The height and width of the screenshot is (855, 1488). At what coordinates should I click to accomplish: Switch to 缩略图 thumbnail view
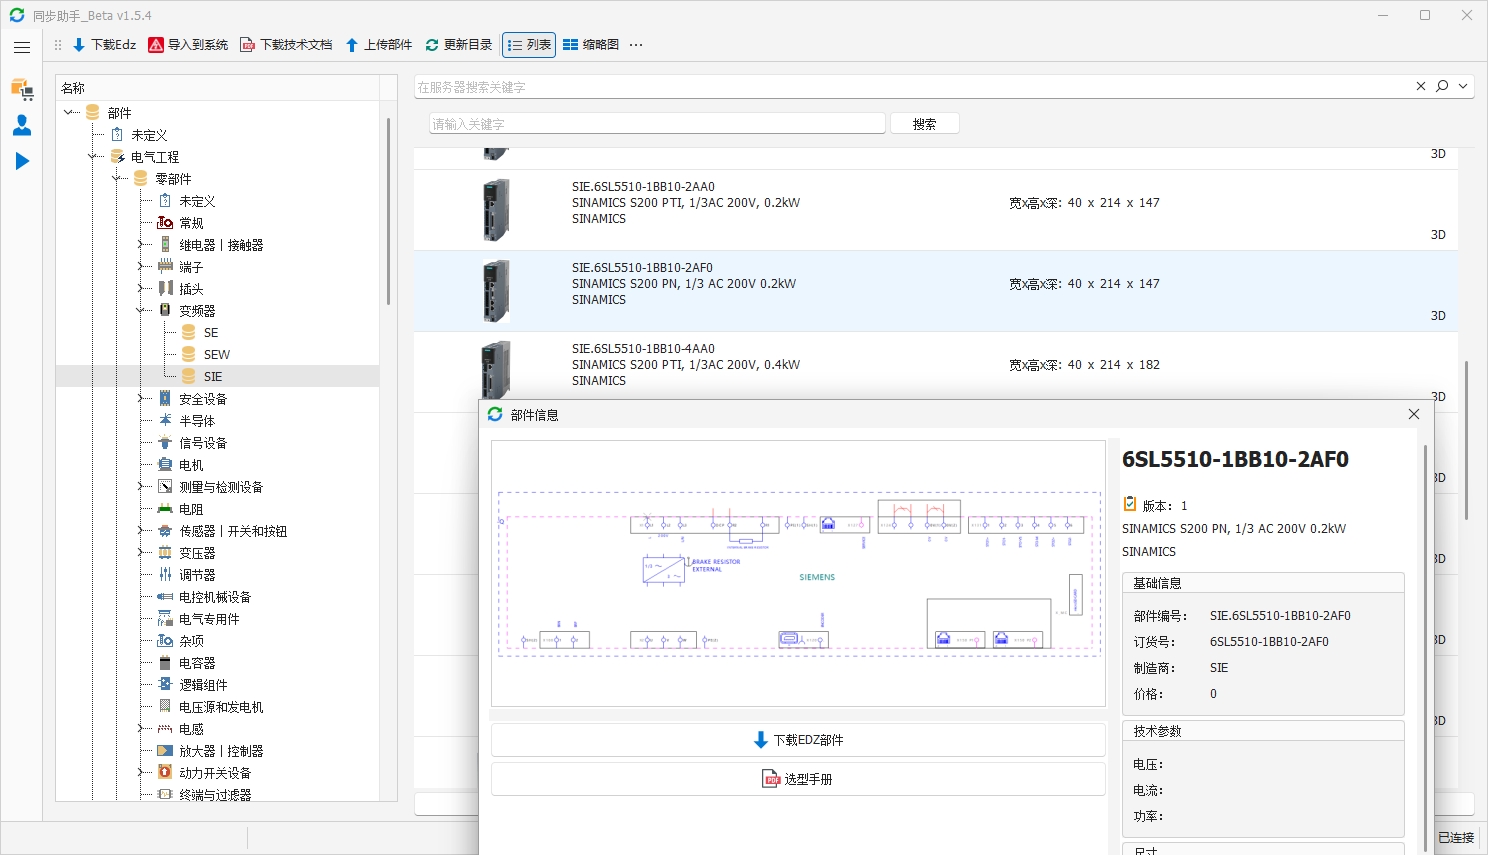point(591,45)
